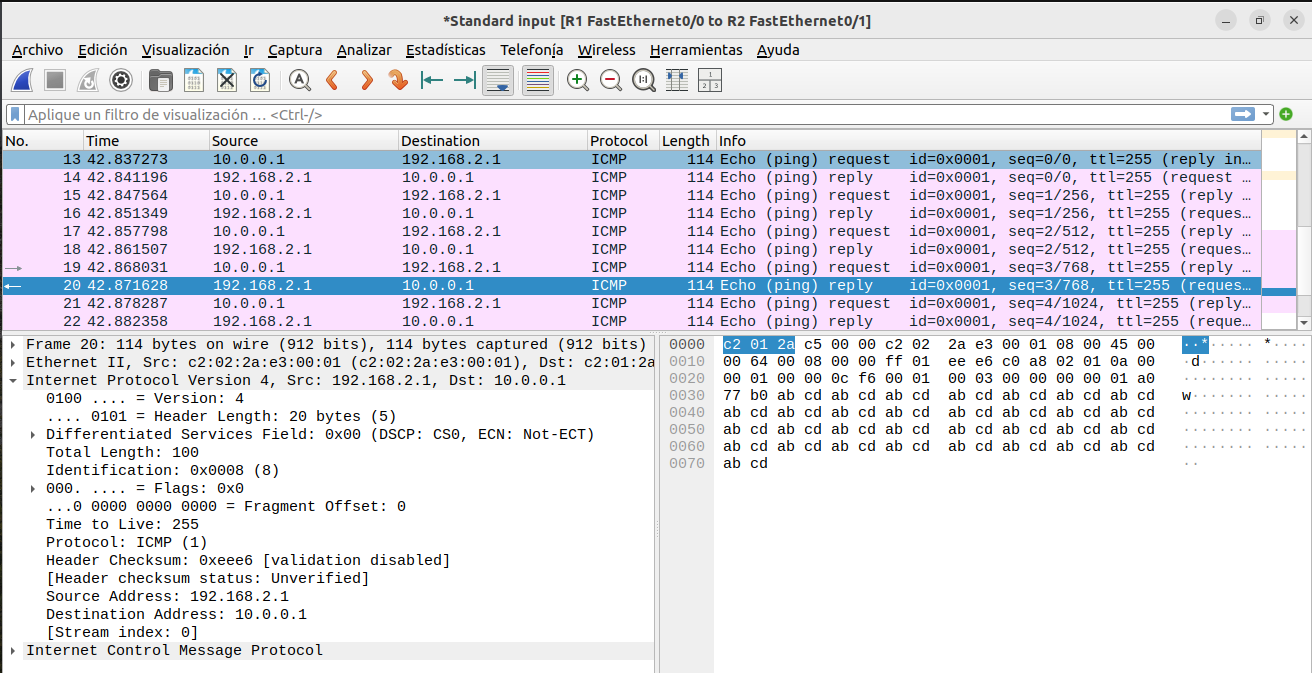The height and width of the screenshot is (673, 1312).
Task: Sort packets by the Source column
Action: (x=304, y=141)
